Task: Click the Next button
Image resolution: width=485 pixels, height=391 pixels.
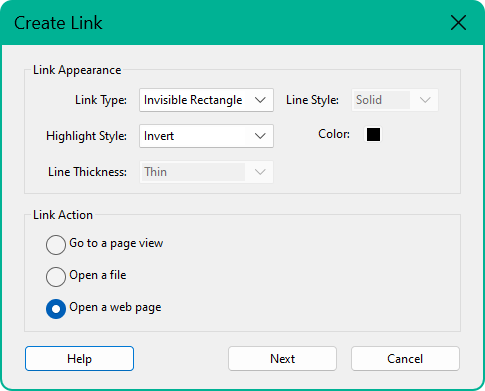Action: tap(282, 359)
